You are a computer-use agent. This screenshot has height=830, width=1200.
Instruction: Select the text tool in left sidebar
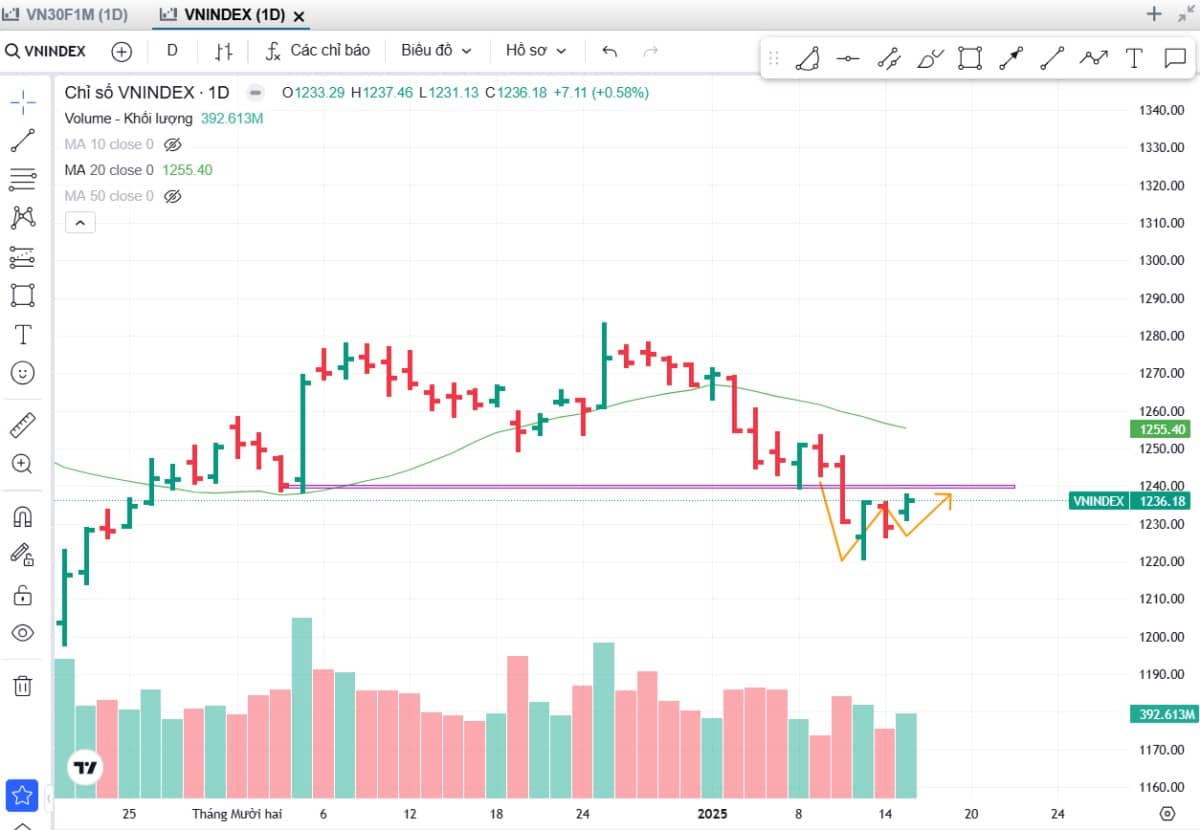(23, 334)
